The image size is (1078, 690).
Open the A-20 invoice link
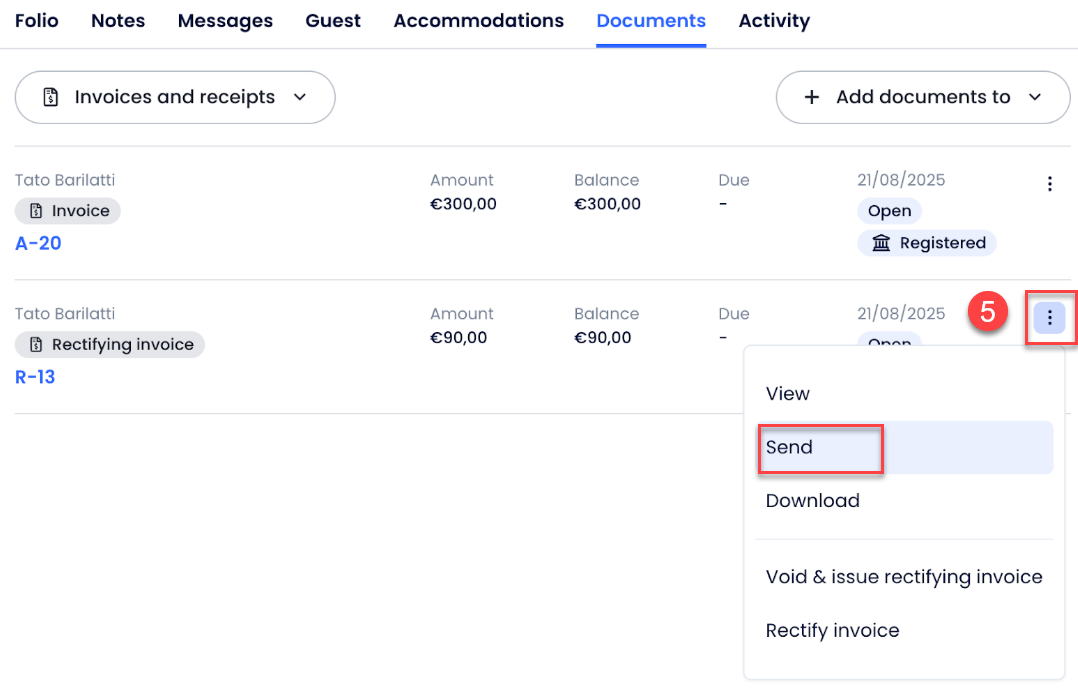[38, 243]
